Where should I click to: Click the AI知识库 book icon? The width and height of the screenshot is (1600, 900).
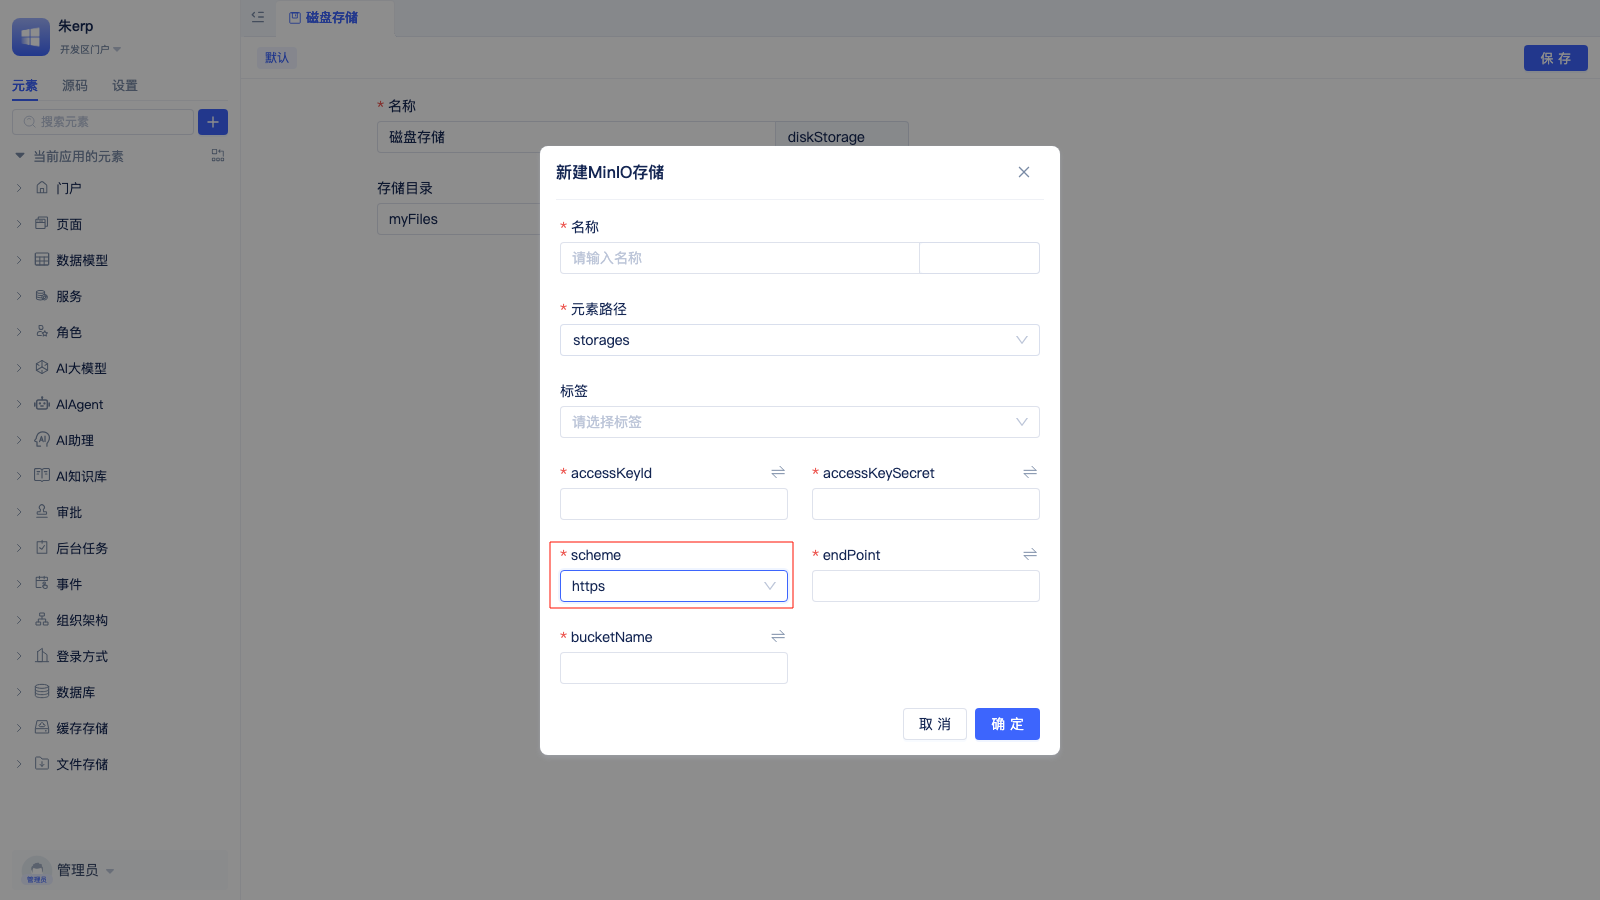pyautogui.click(x=42, y=475)
